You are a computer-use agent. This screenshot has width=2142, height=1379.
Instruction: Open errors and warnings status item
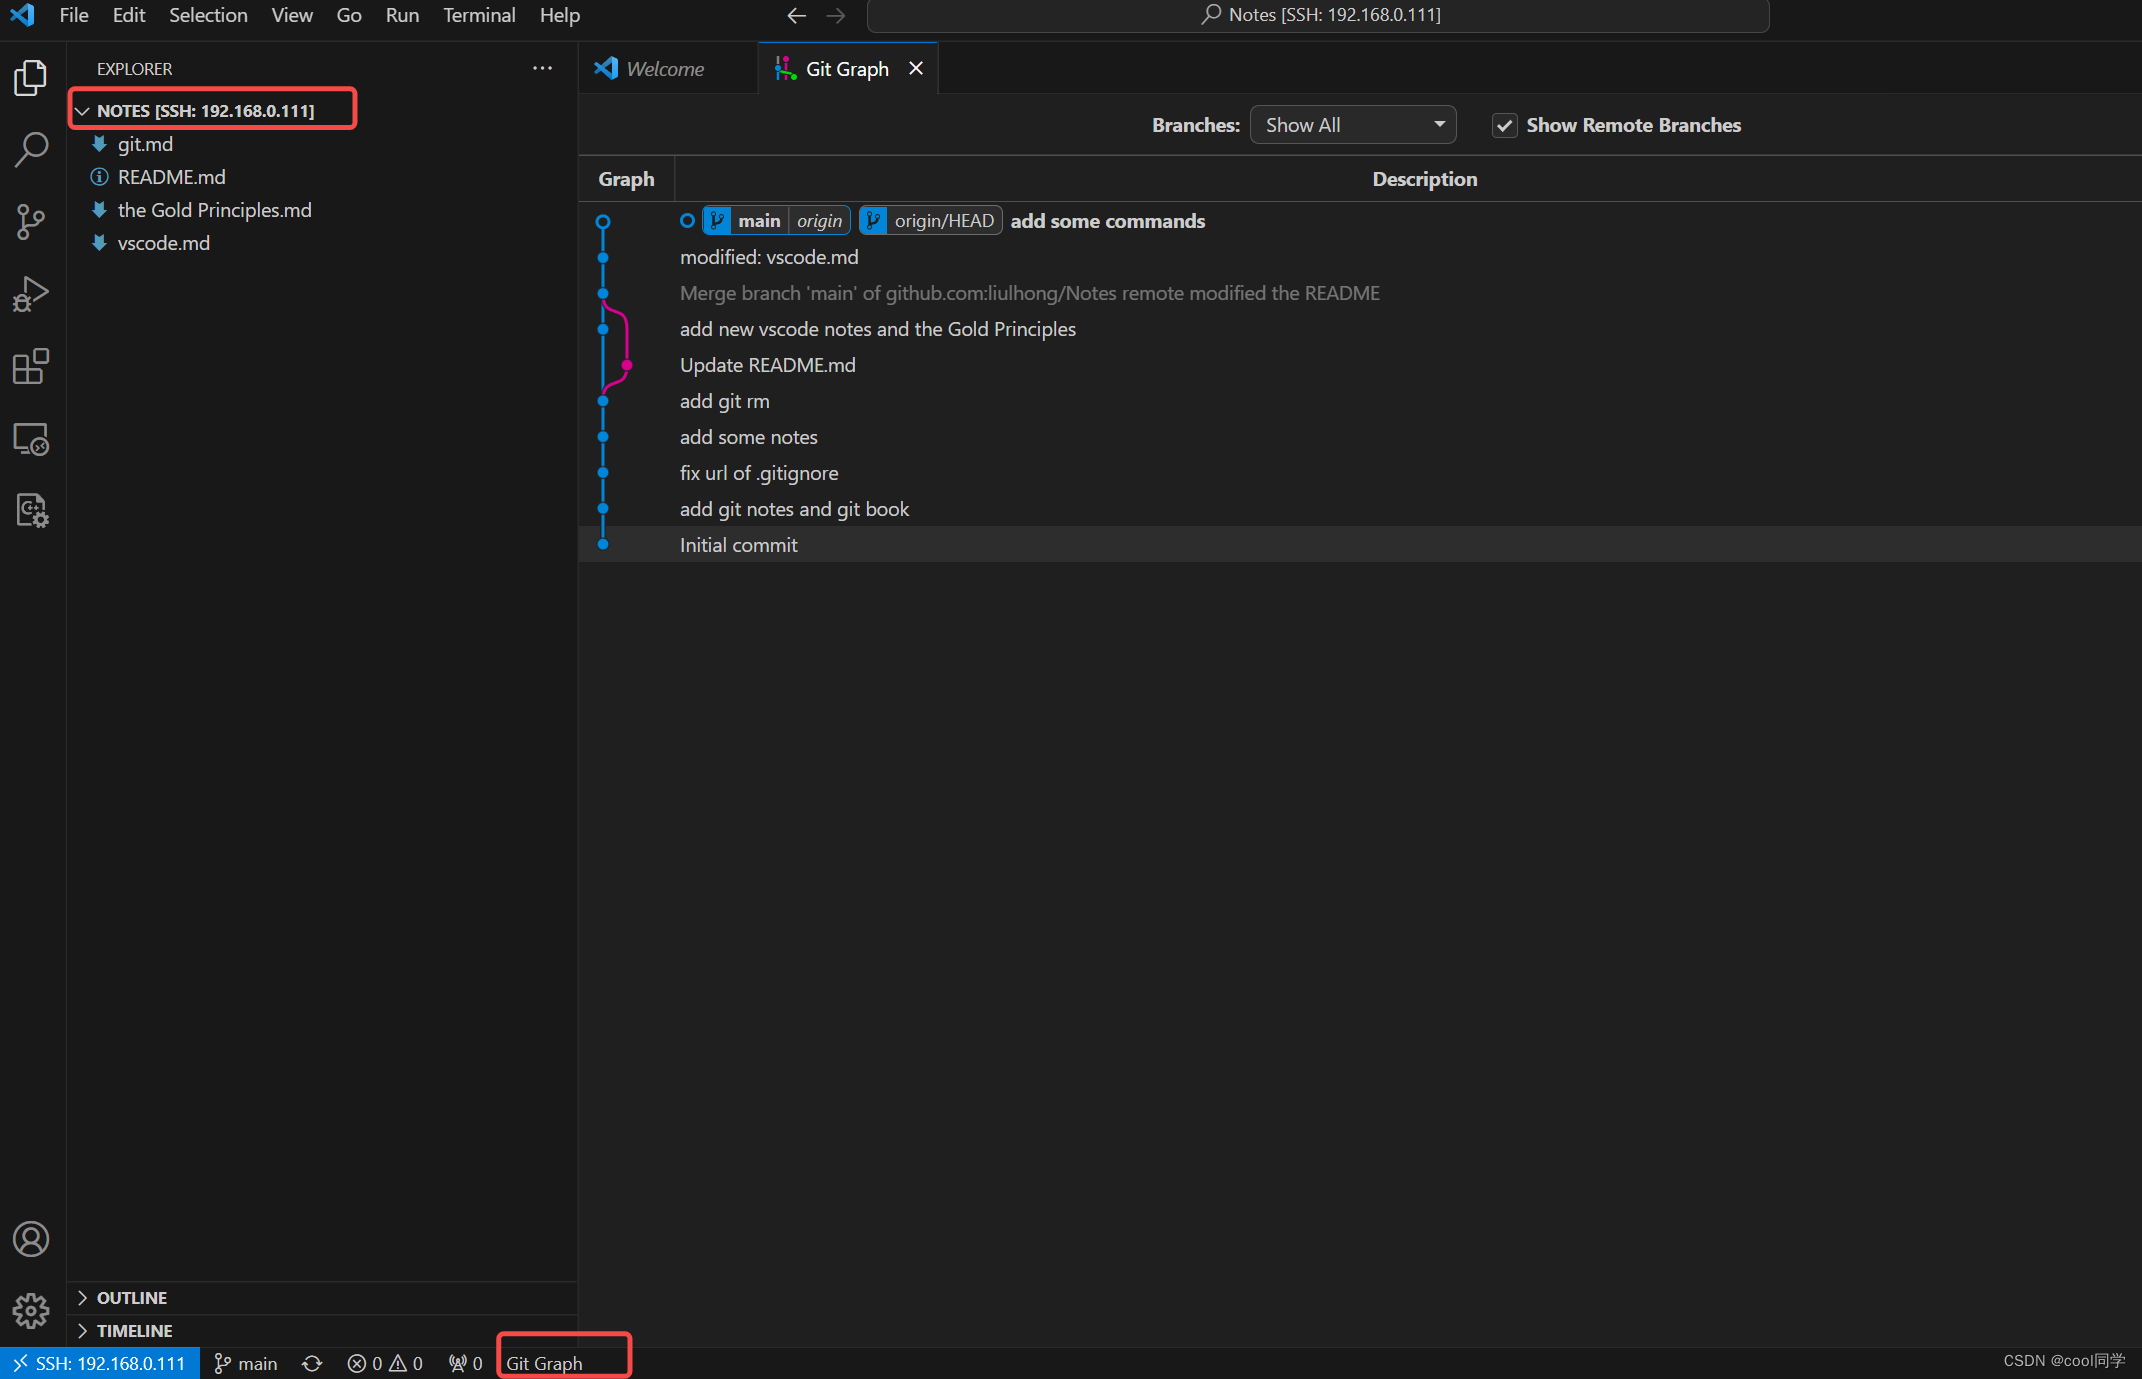point(385,1363)
